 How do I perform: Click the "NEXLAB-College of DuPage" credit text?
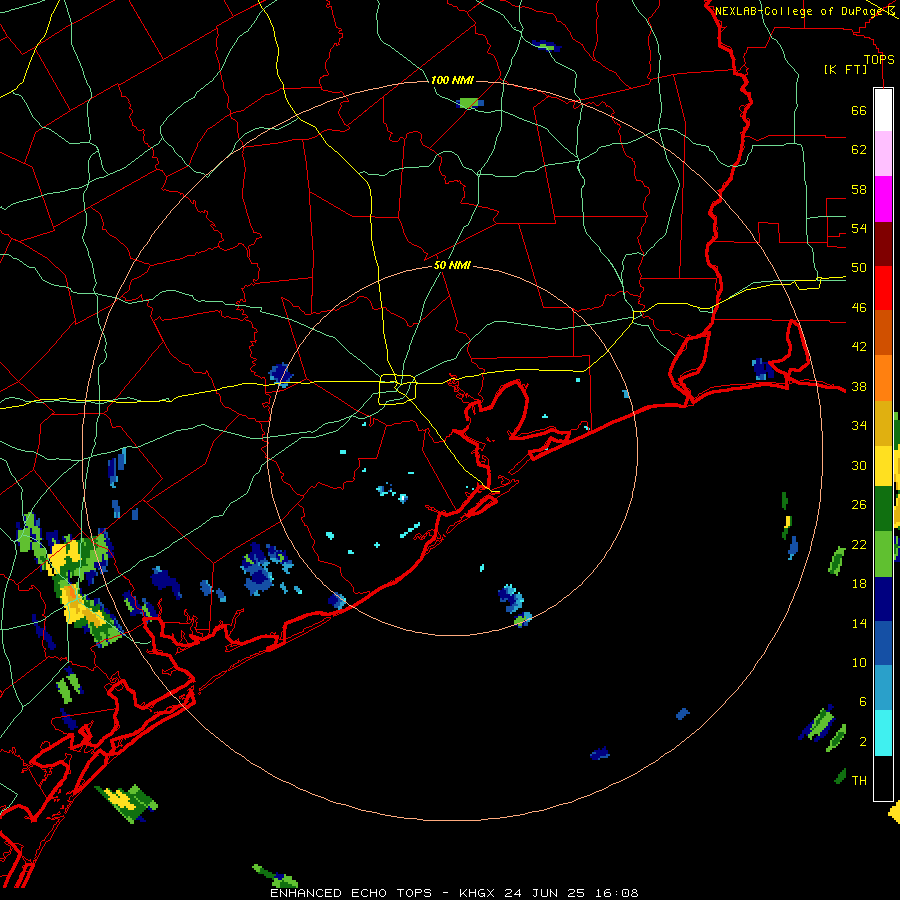[x=798, y=11]
